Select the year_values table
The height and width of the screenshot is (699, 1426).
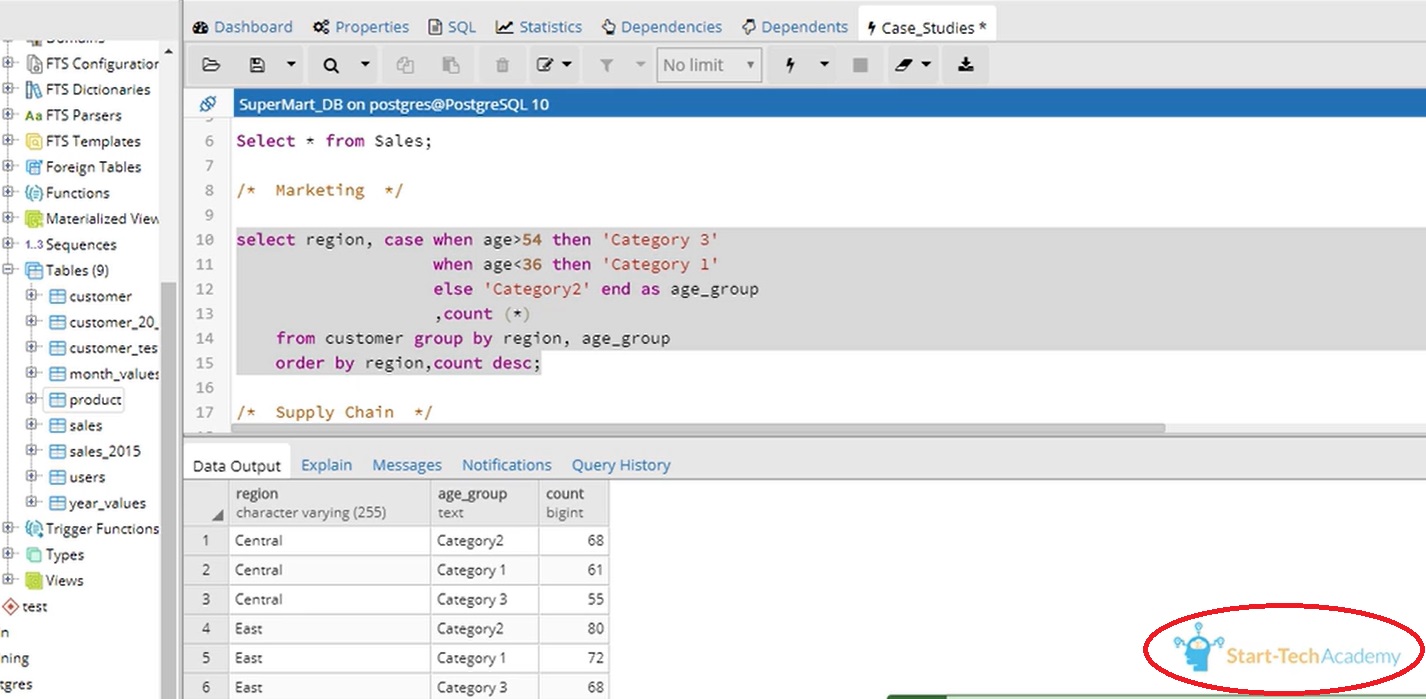coord(107,503)
